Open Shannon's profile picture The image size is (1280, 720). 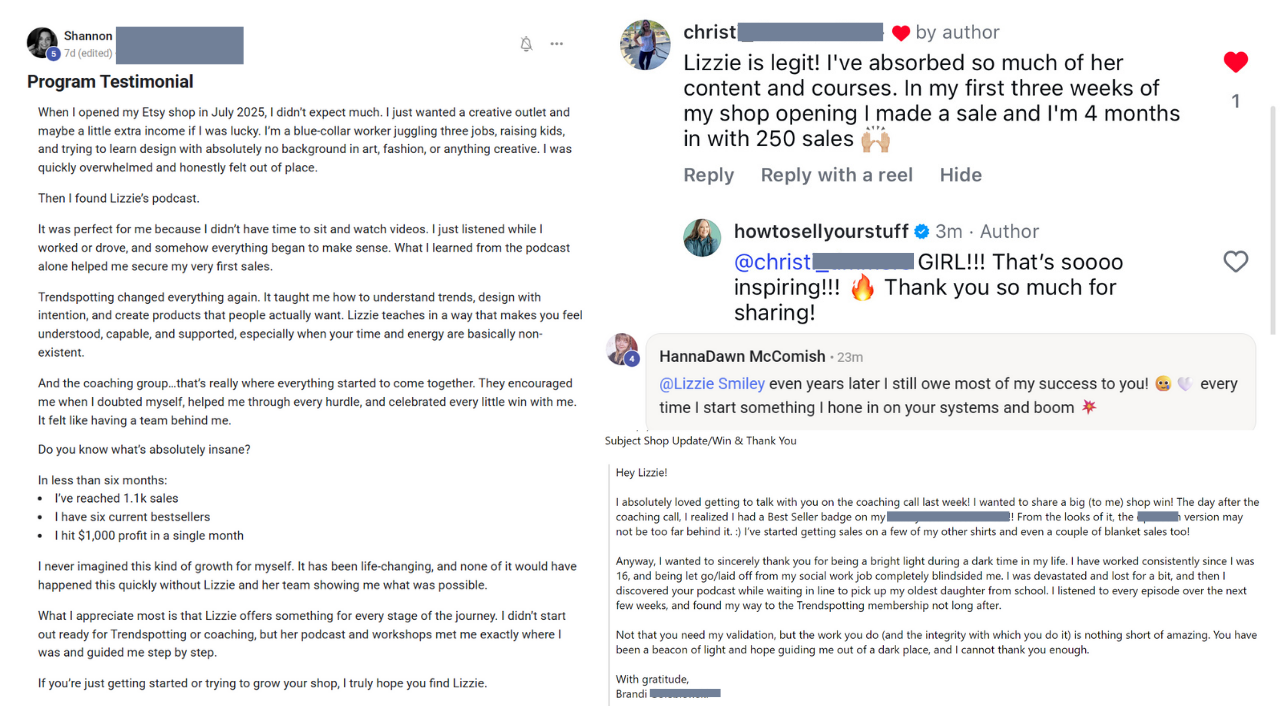[x=43, y=43]
